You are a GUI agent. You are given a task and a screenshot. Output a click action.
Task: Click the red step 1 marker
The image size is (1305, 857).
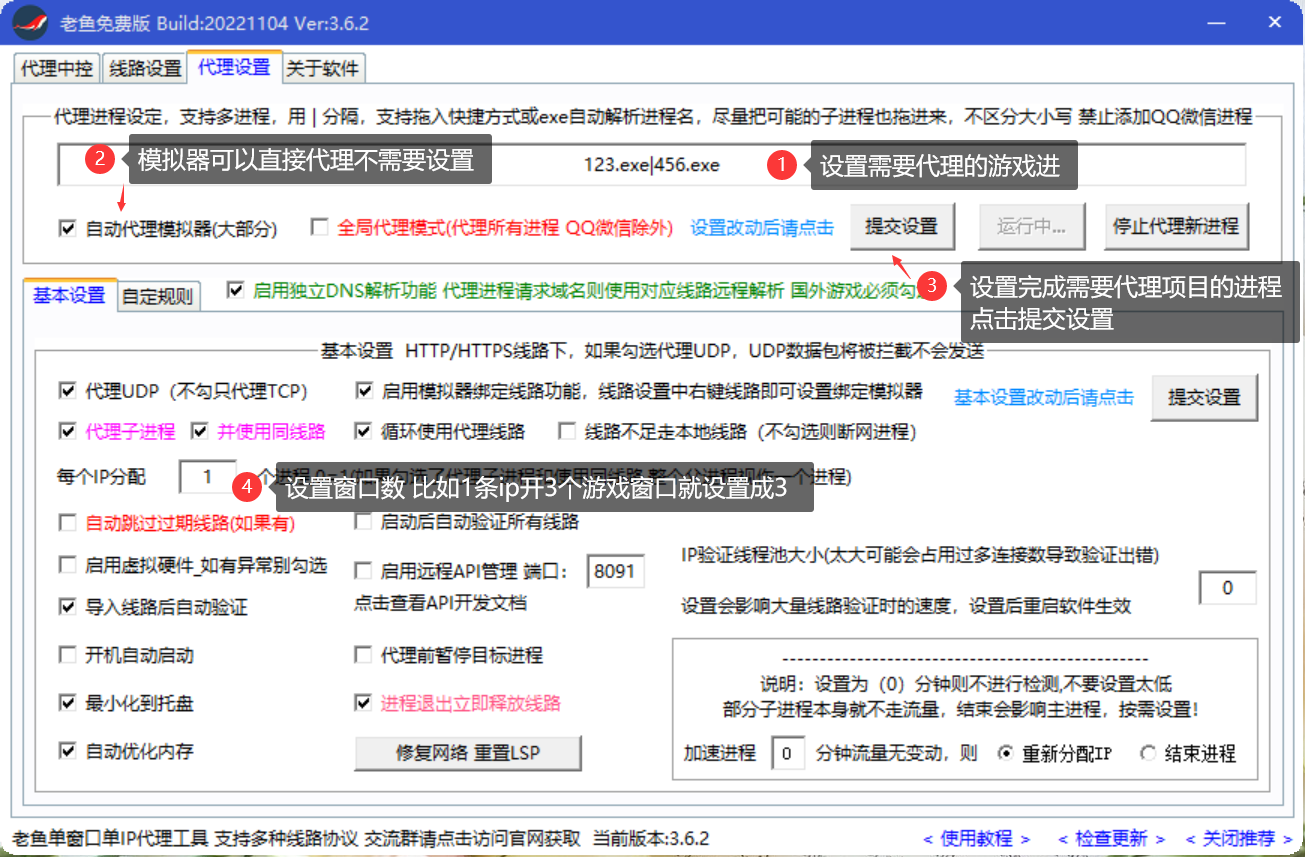pyautogui.click(x=780, y=166)
